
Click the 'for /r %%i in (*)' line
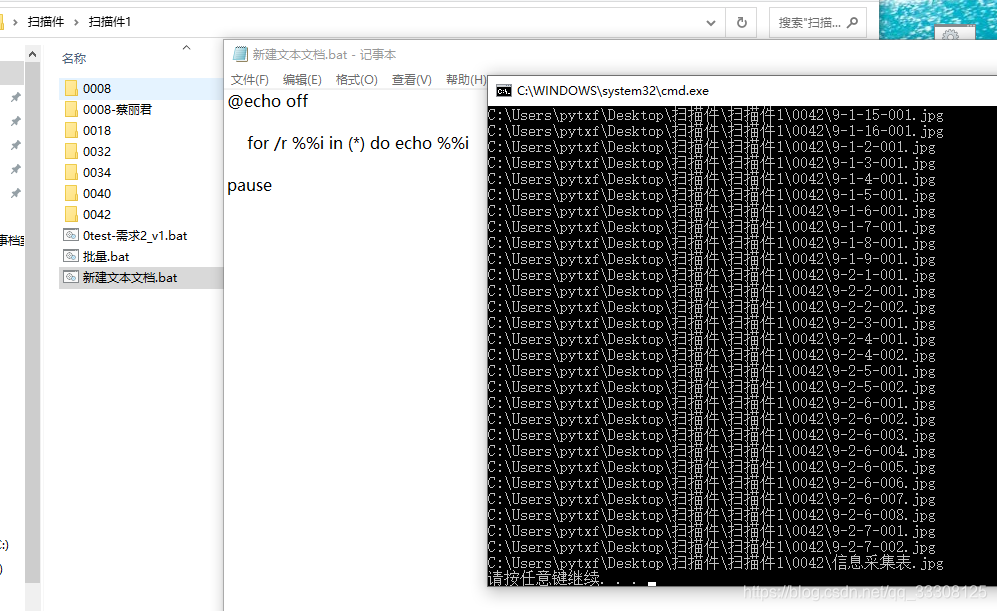[358, 143]
